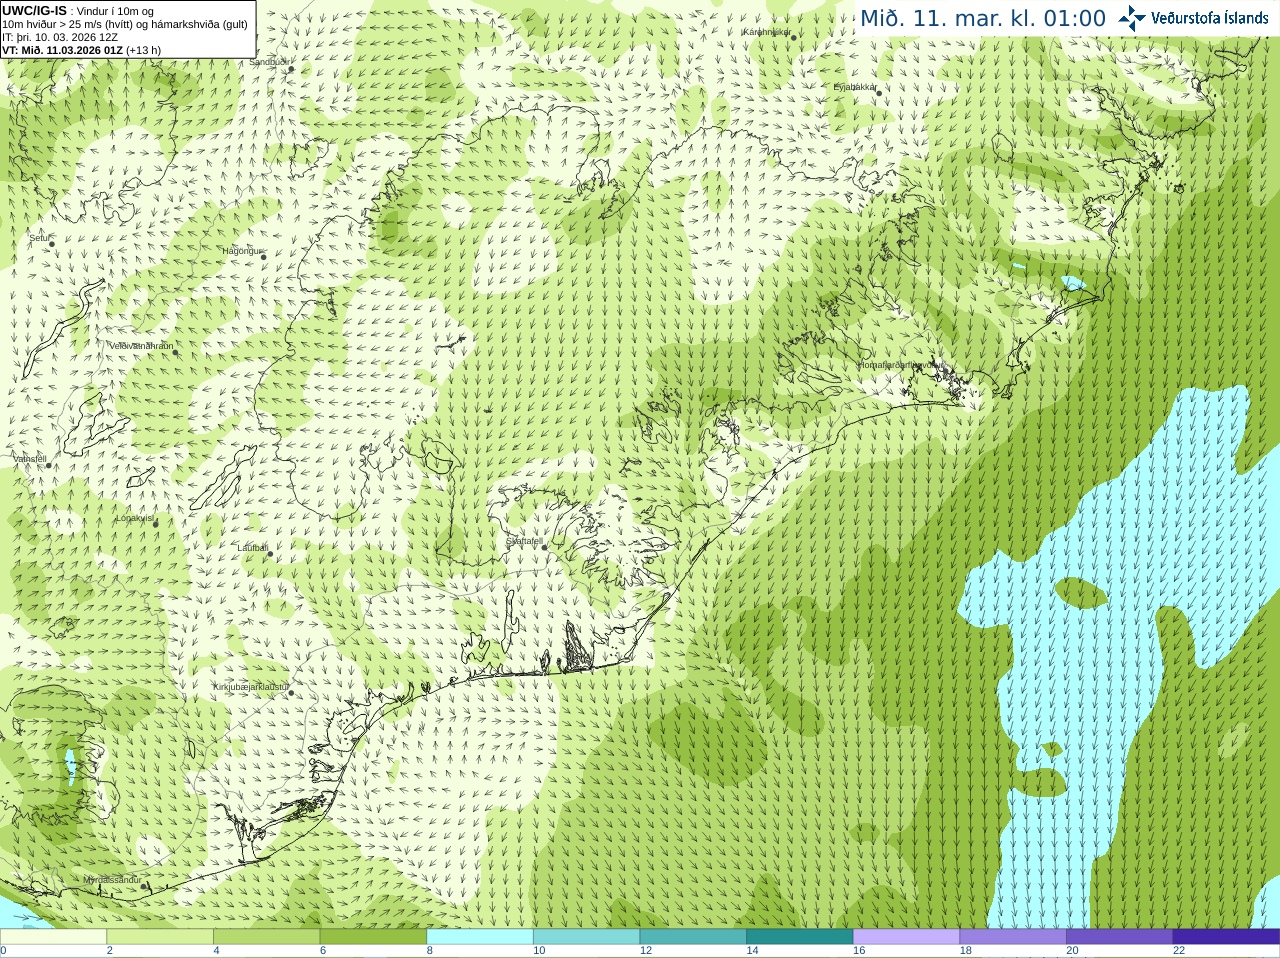This screenshot has width=1280, height=958.
Task: Select the Eyjabakkar station label
Action: tap(855, 87)
